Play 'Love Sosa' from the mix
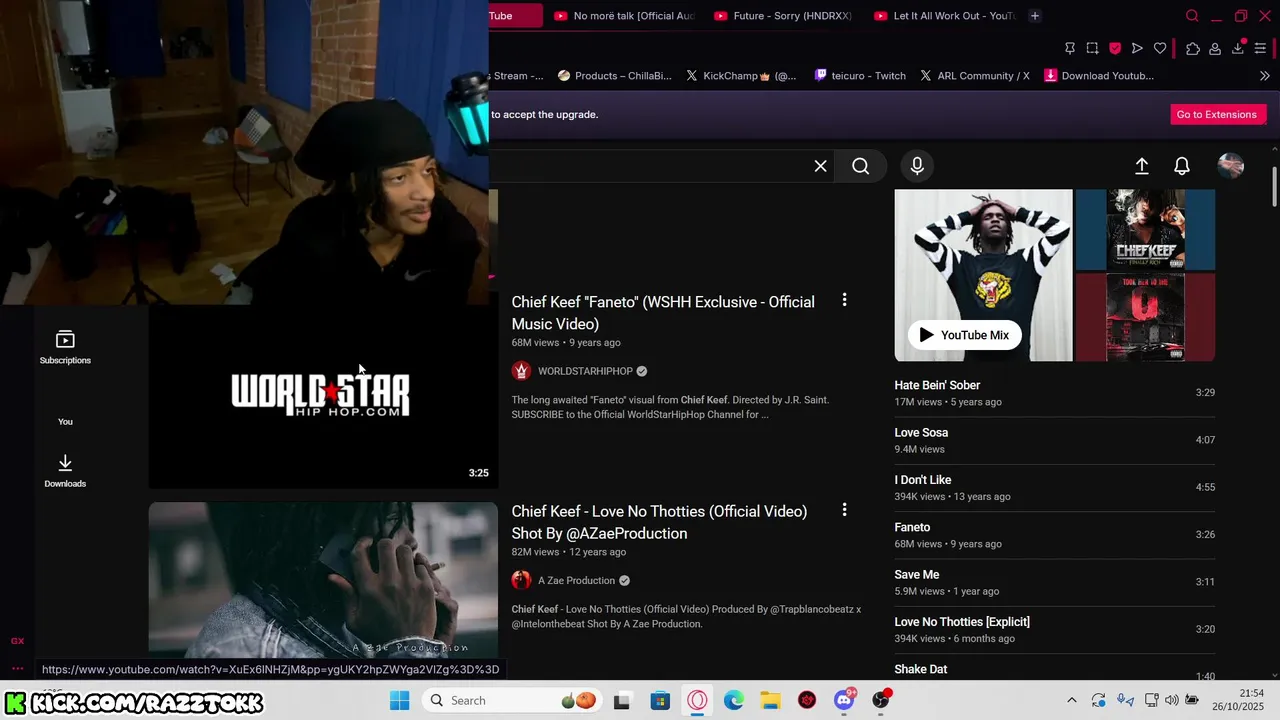This screenshot has width=1280, height=720. (x=1054, y=440)
